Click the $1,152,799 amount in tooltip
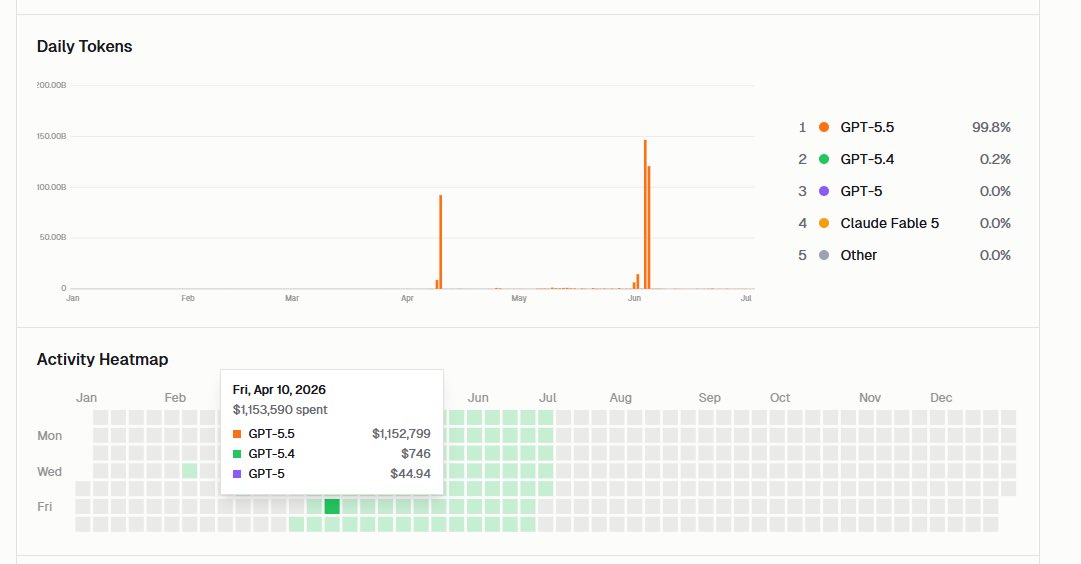Image resolution: width=1081 pixels, height=564 pixels. pyautogui.click(x=401, y=434)
